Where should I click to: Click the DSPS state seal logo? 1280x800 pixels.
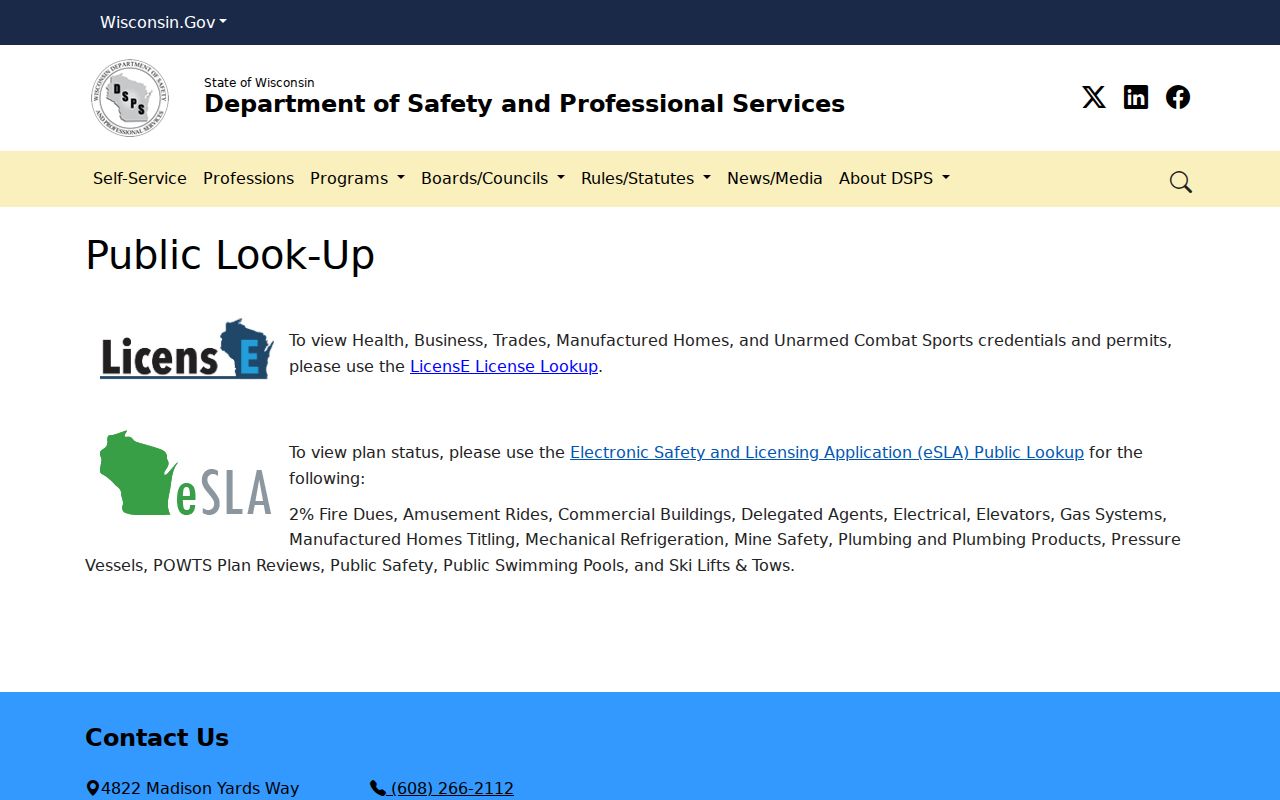(129, 98)
